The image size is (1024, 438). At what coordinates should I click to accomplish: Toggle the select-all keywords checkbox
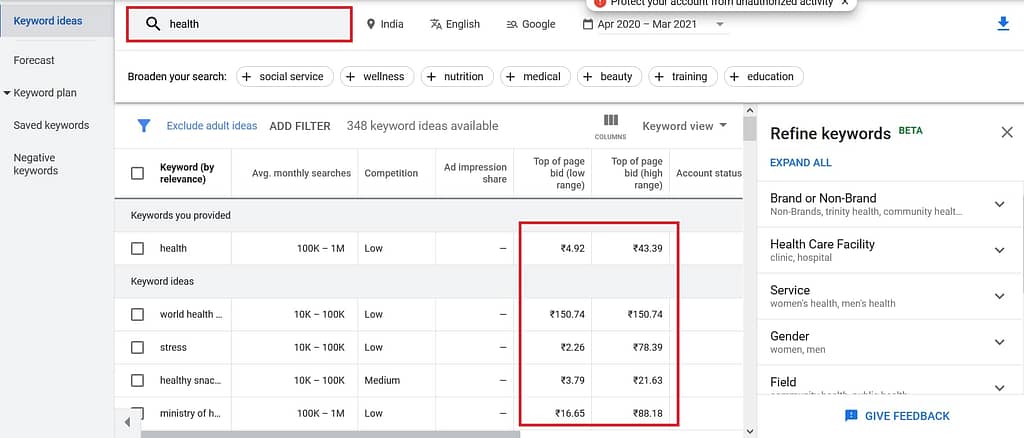137,173
